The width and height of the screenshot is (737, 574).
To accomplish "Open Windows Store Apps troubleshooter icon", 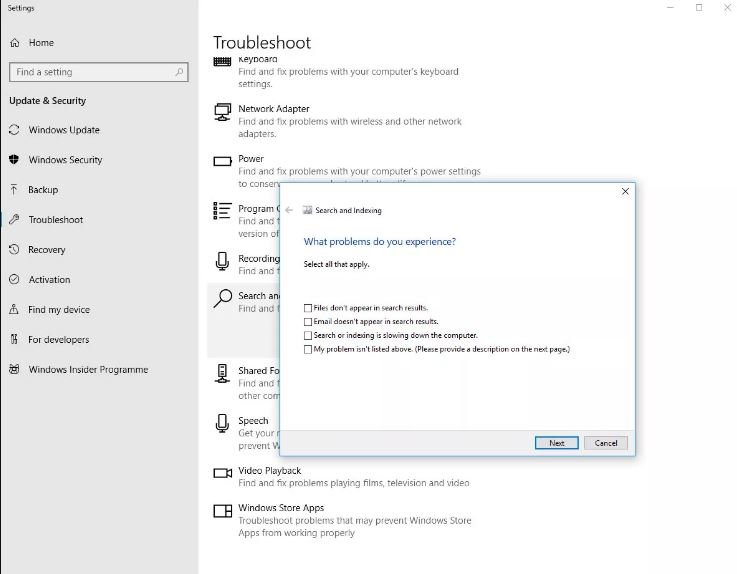I will pyautogui.click(x=222, y=511).
